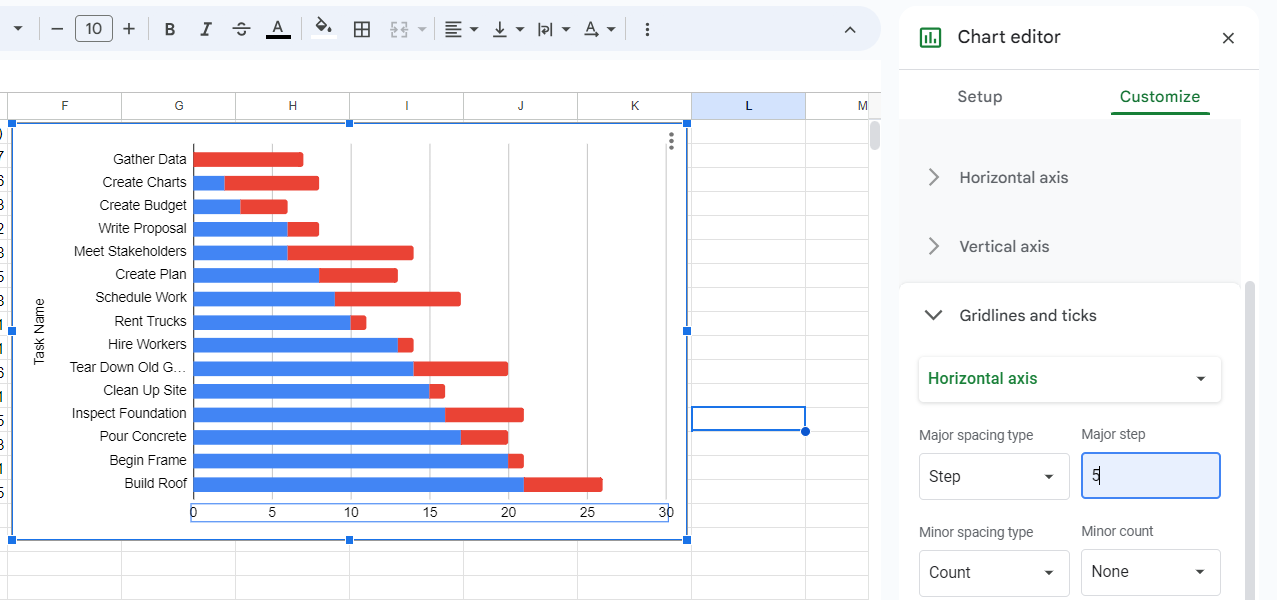The image size is (1277, 600).
Task: Select column I header
Action: [x=407, y=106]
